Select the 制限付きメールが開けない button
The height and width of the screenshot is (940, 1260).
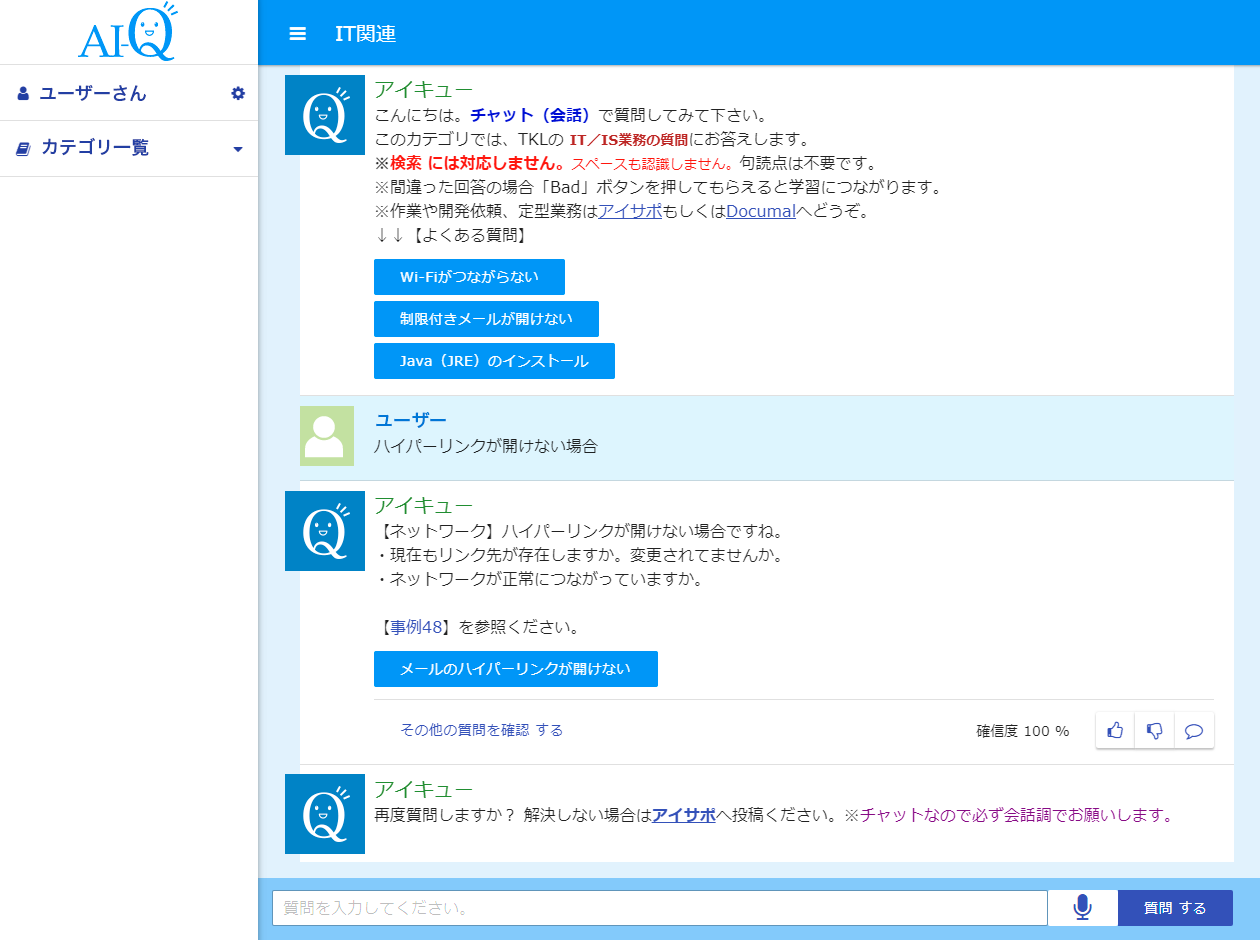[486, 319]
